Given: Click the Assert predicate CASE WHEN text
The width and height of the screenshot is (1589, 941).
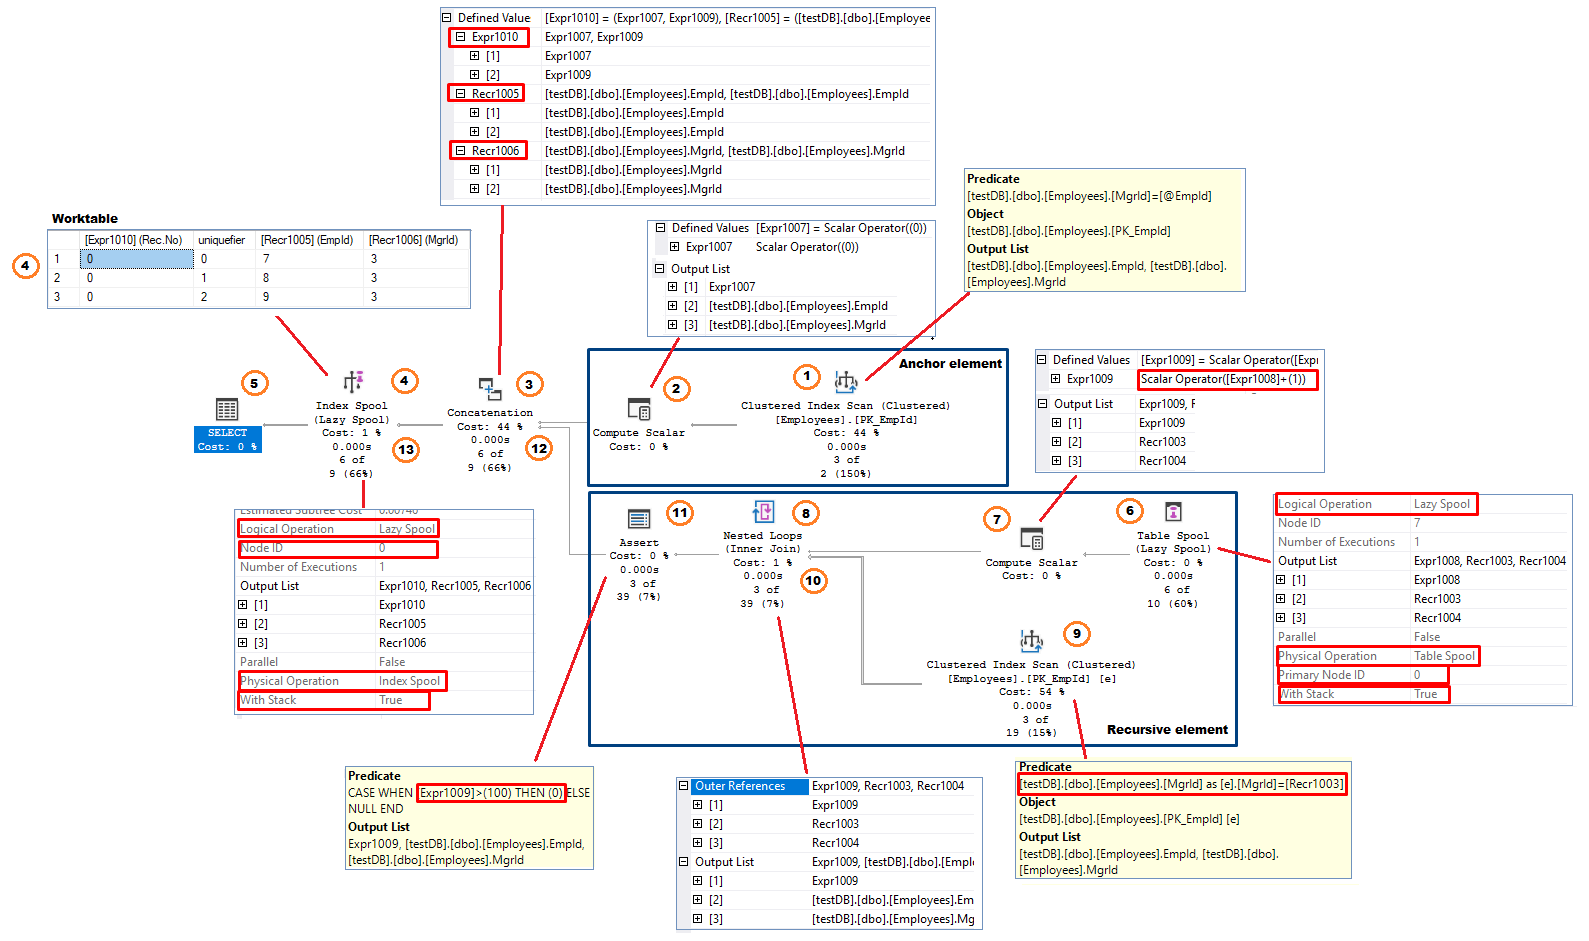Looking at the screenshot, I should [x=469, y=801].
